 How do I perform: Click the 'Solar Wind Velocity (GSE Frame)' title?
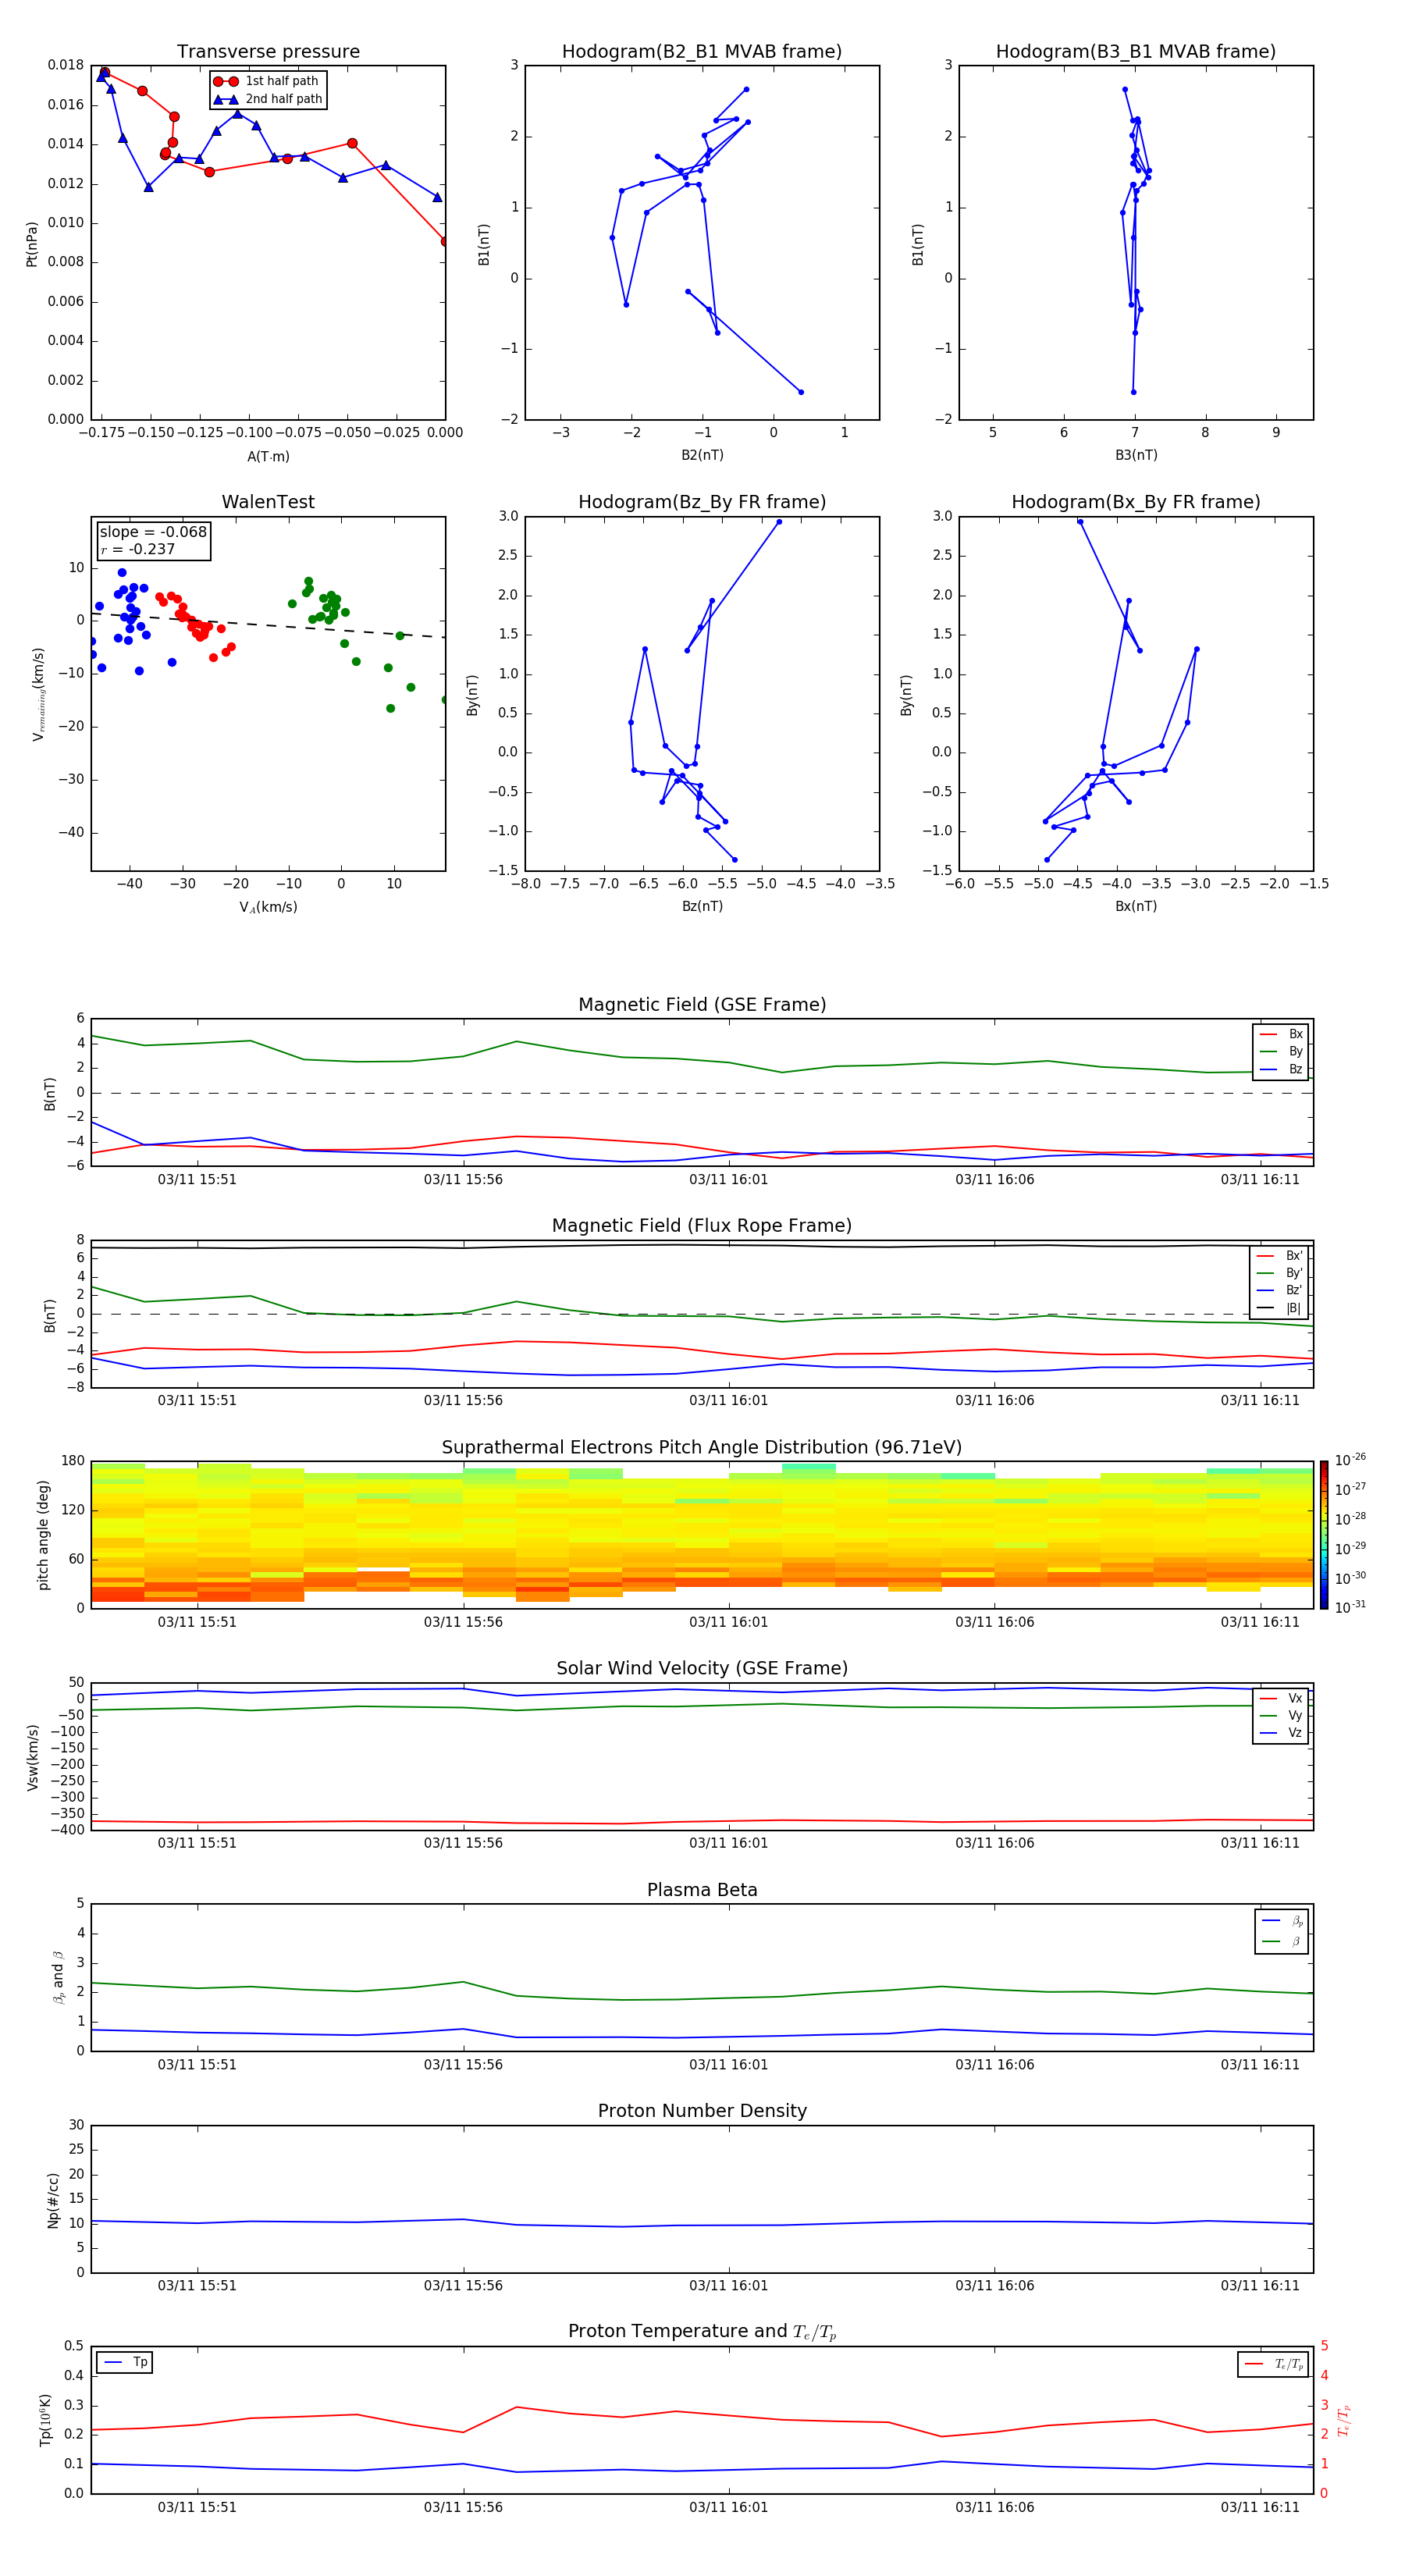(x=702, y=1668)
